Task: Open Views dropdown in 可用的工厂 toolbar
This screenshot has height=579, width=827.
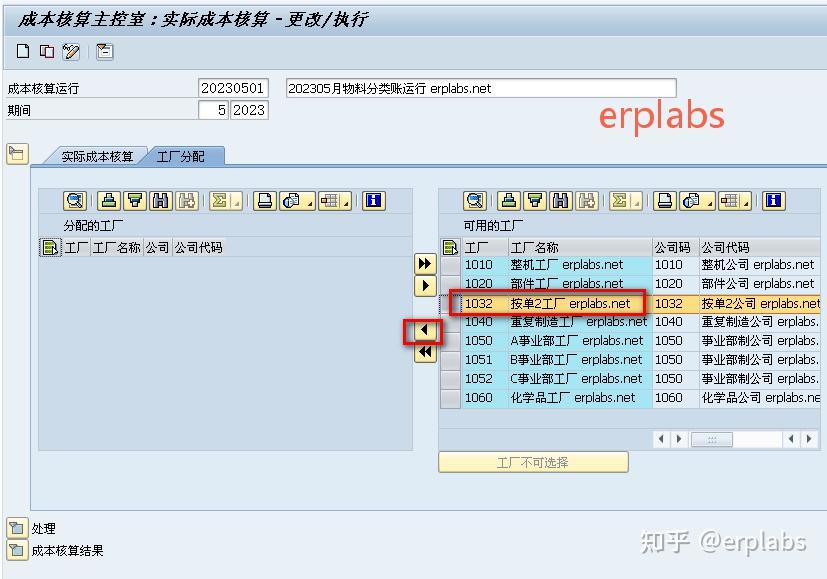Action: point(698,200)
